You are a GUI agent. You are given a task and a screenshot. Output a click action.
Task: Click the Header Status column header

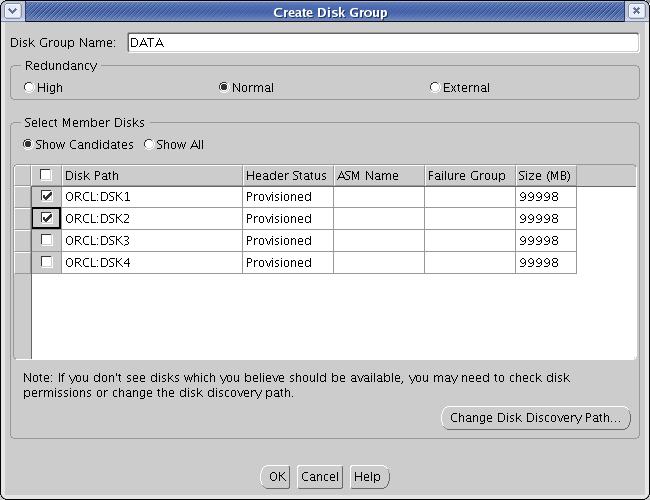pyautogui.click(x=287, y=176)
